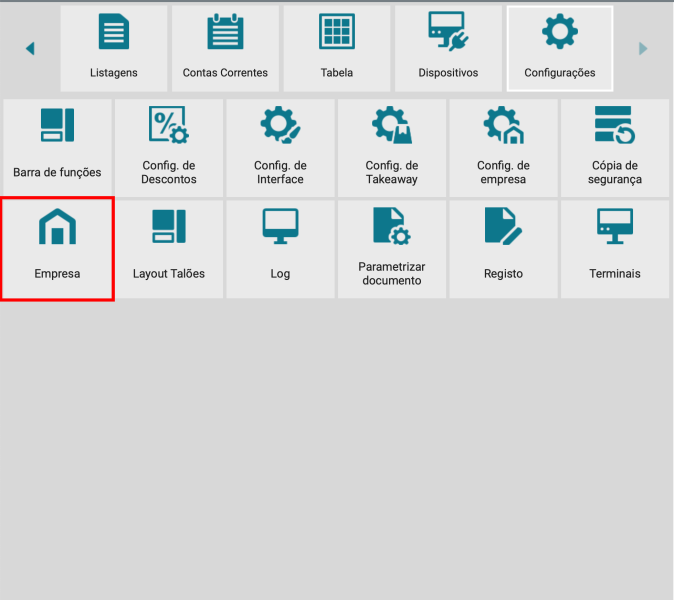Select the Dispositivos tab

[x=448, y=48]
